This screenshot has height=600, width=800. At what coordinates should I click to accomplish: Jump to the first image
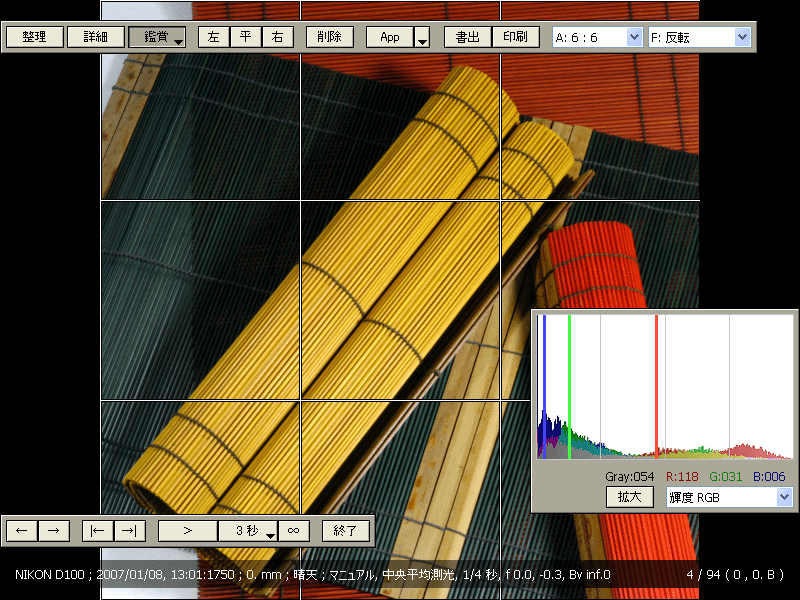tap(98, 531)
